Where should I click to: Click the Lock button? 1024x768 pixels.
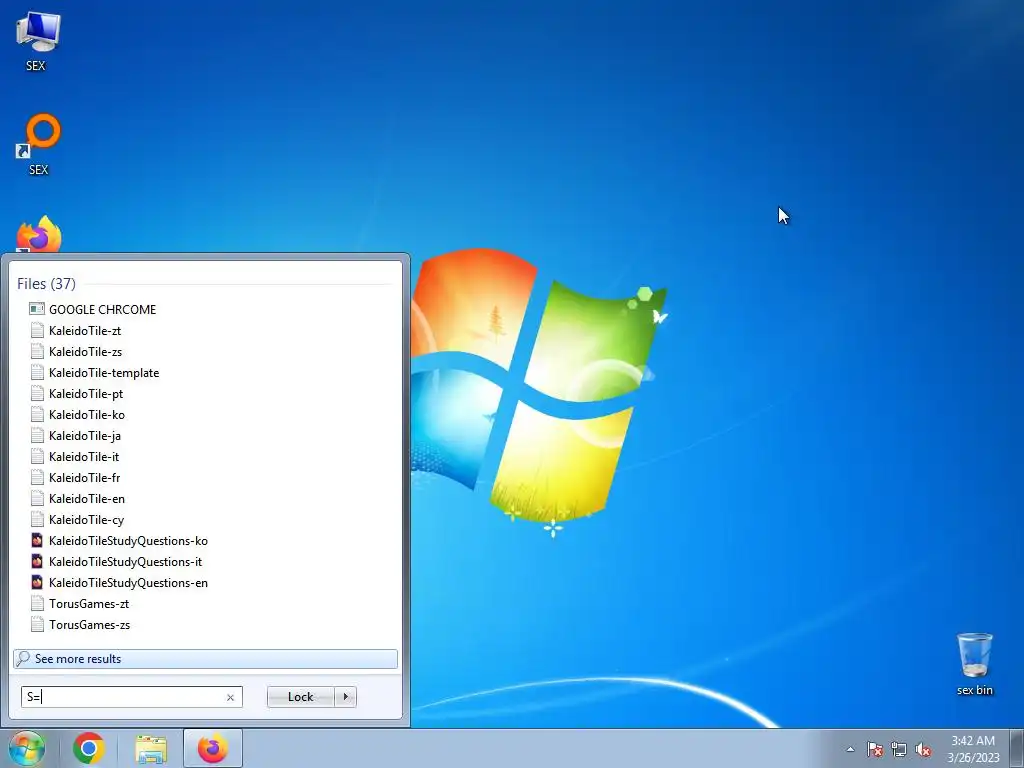pos(300,697)
